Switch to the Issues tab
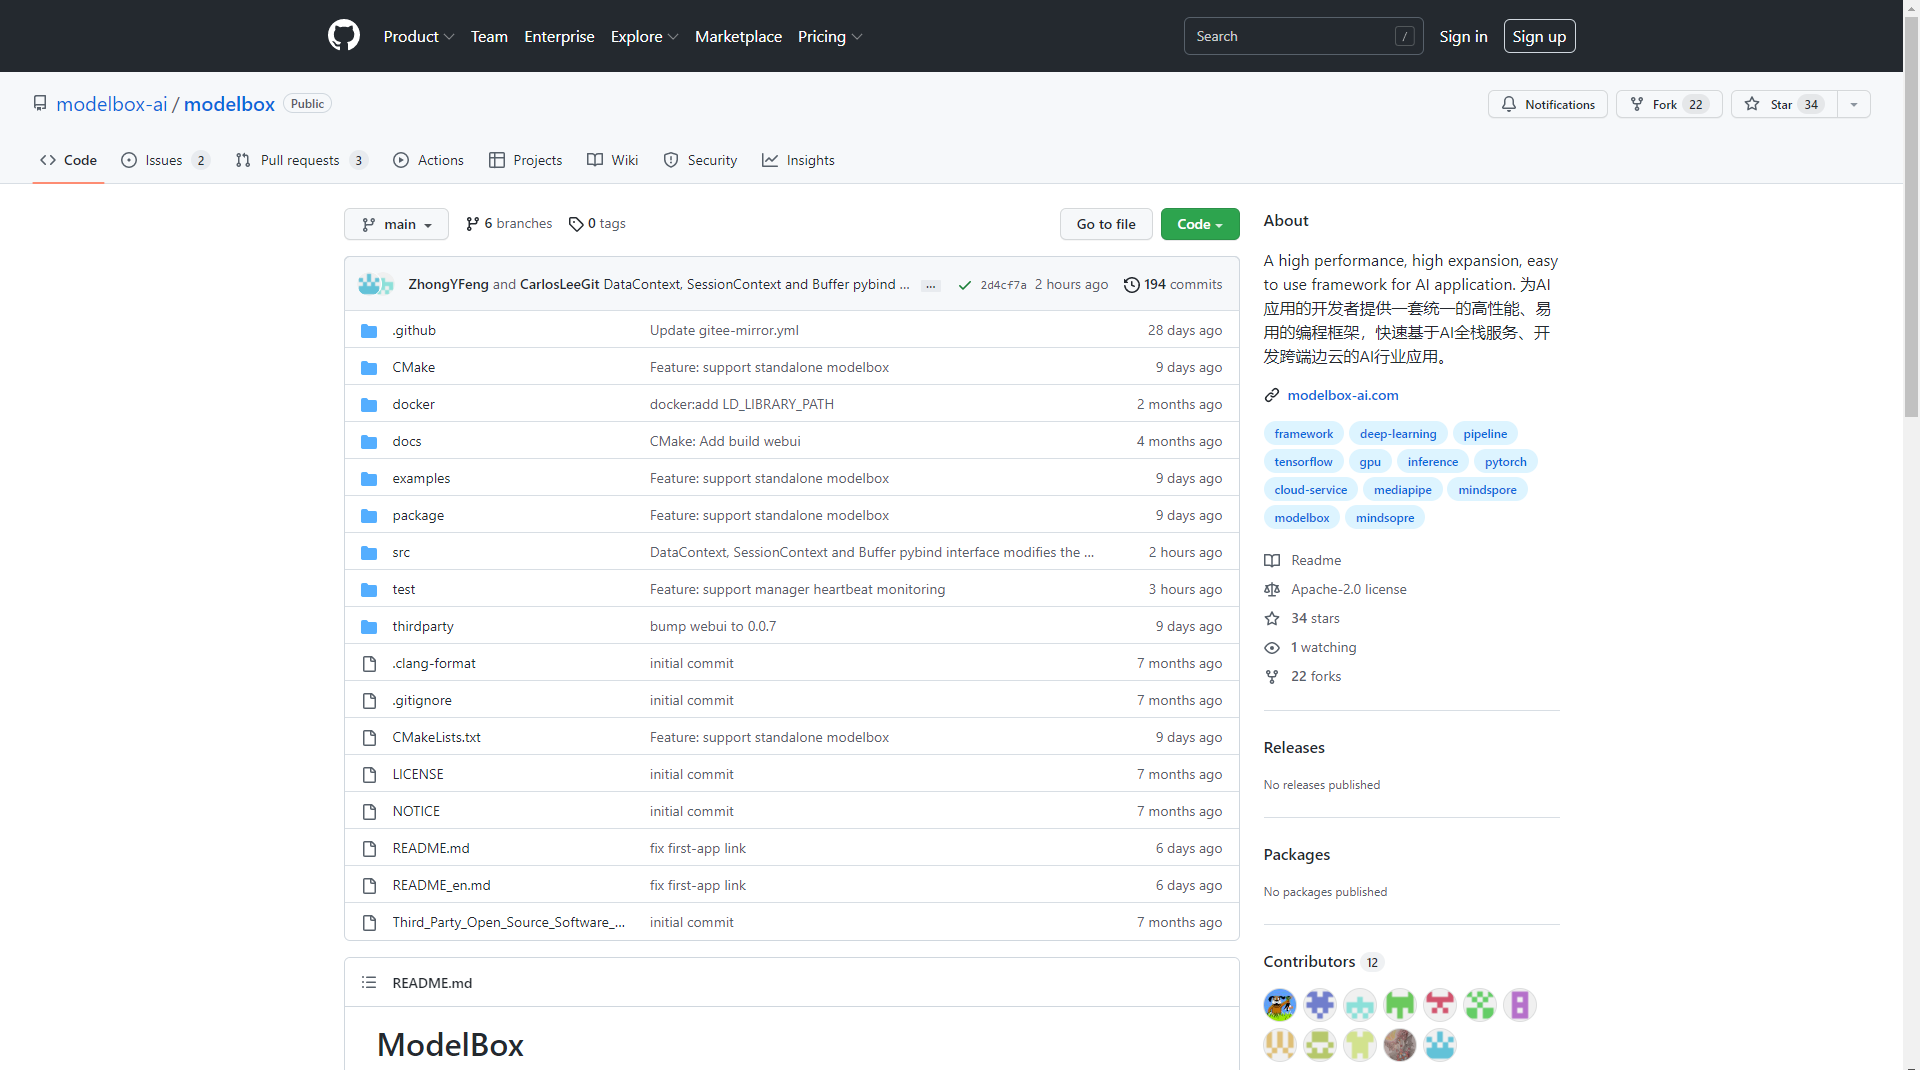 [x=165, y=160]
